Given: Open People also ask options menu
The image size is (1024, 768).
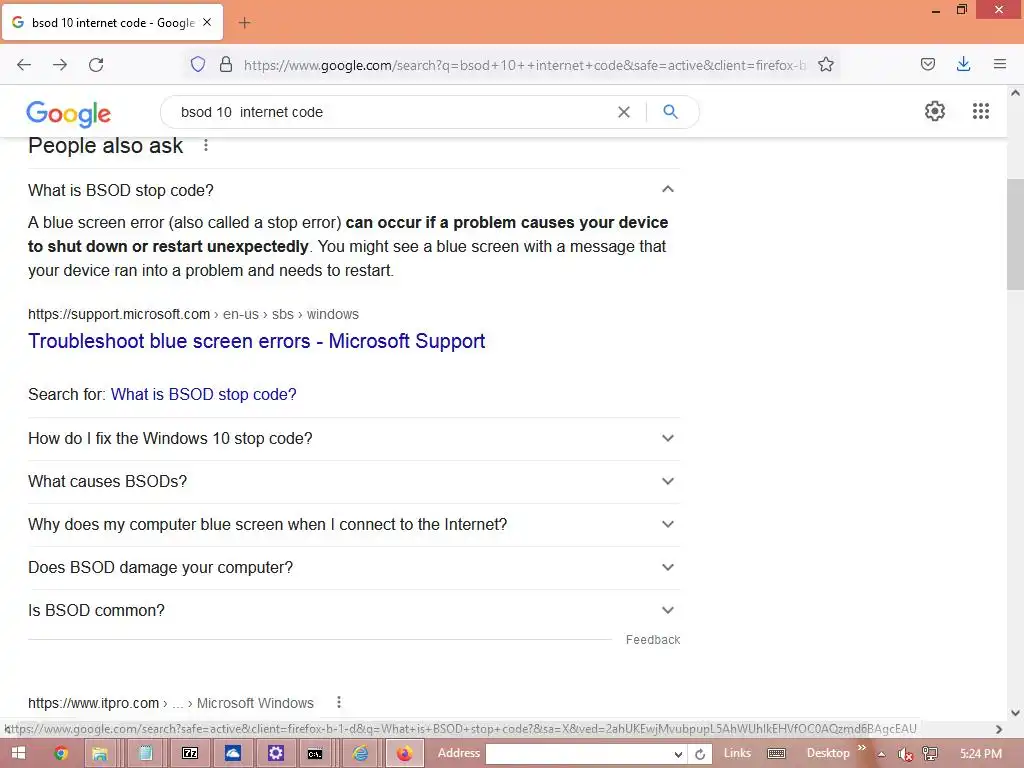Looking at the screenshot, I should [x=206, y=145].
